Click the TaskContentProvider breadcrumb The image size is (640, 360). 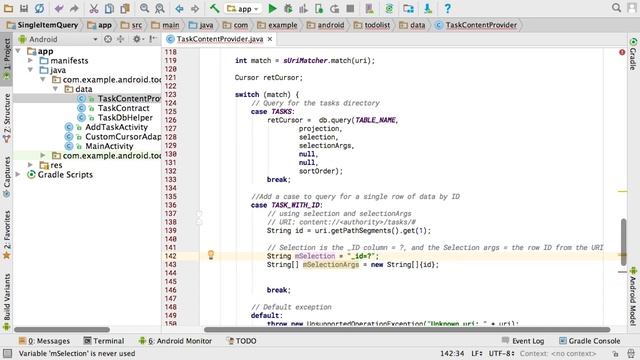476,25
